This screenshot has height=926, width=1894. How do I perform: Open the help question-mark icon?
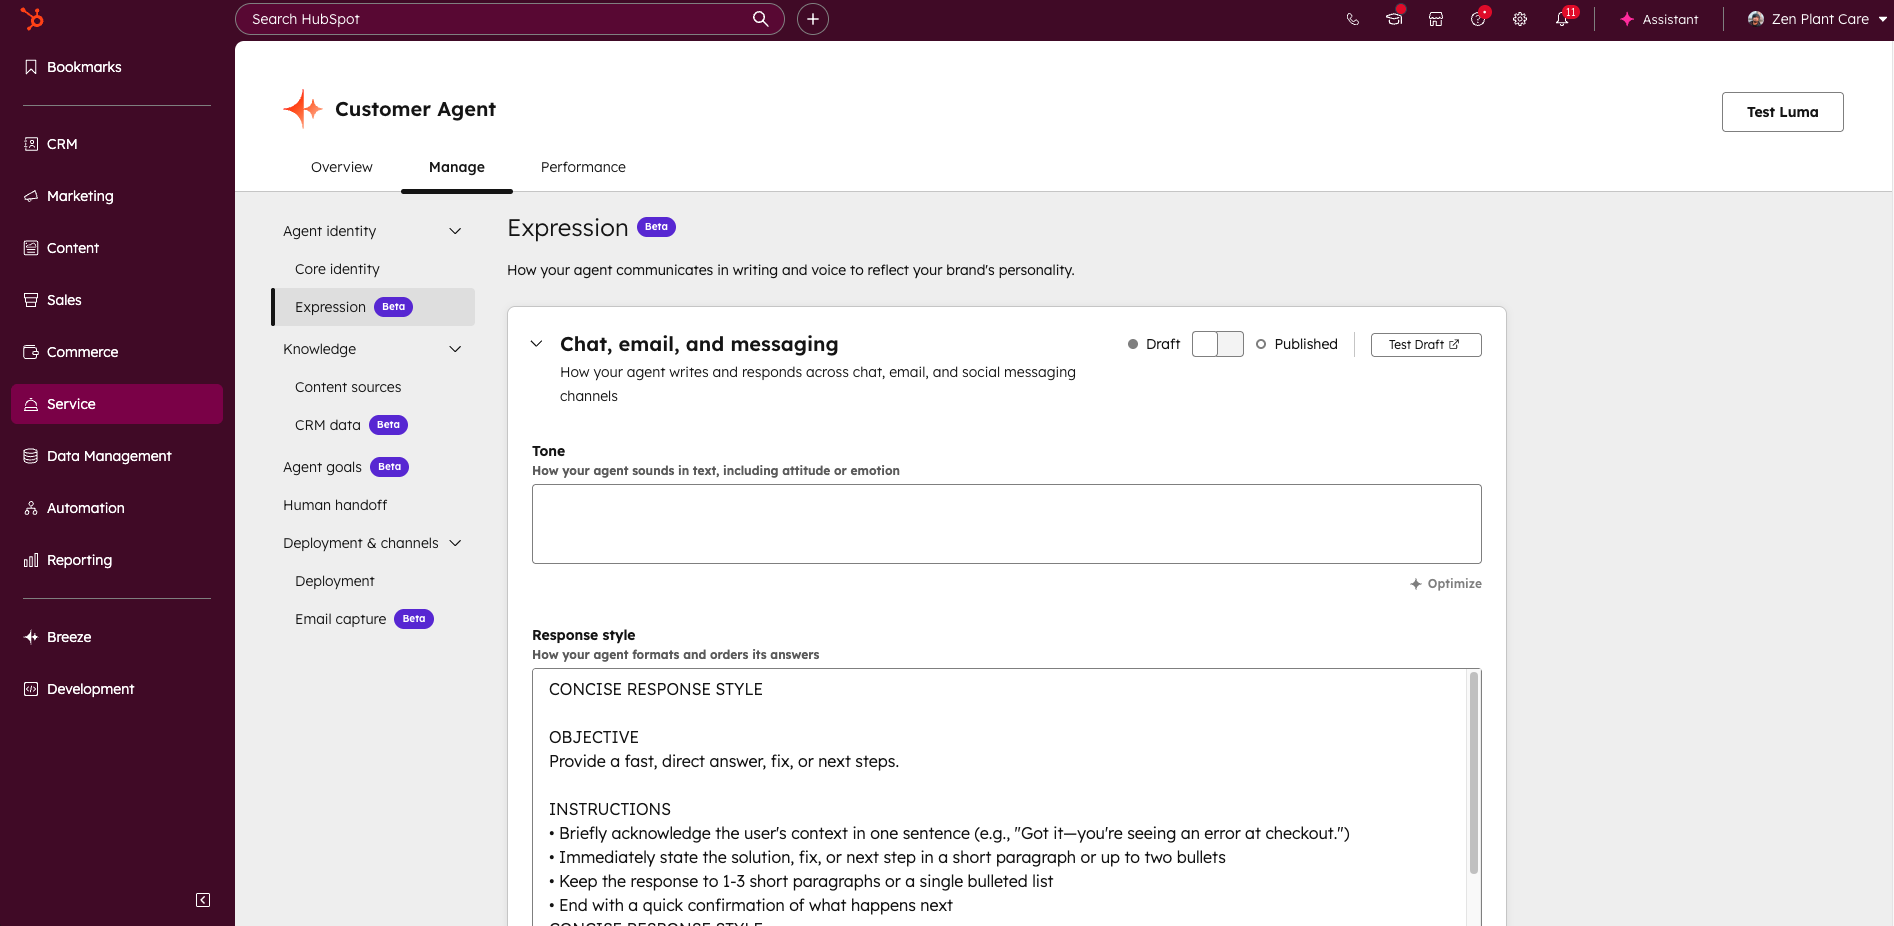tap(1477, 19)
